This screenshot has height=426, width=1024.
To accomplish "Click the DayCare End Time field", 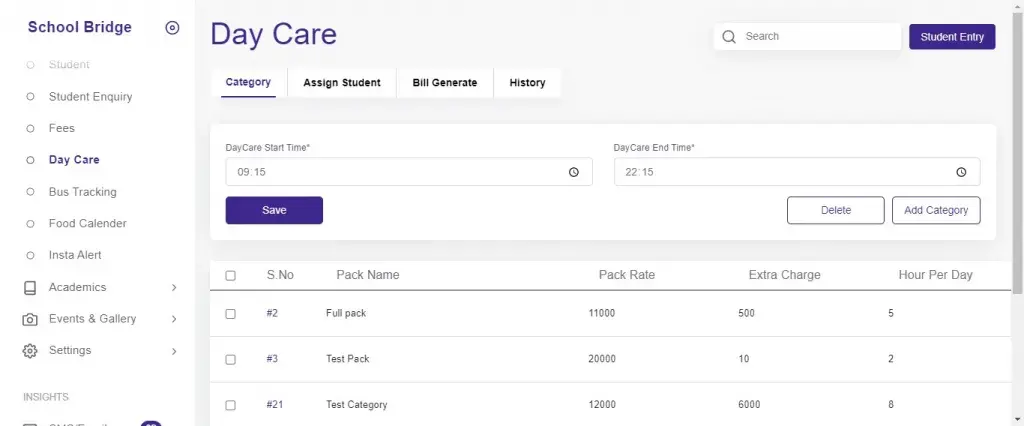I will pyautogui.click(x=797, y=172).
